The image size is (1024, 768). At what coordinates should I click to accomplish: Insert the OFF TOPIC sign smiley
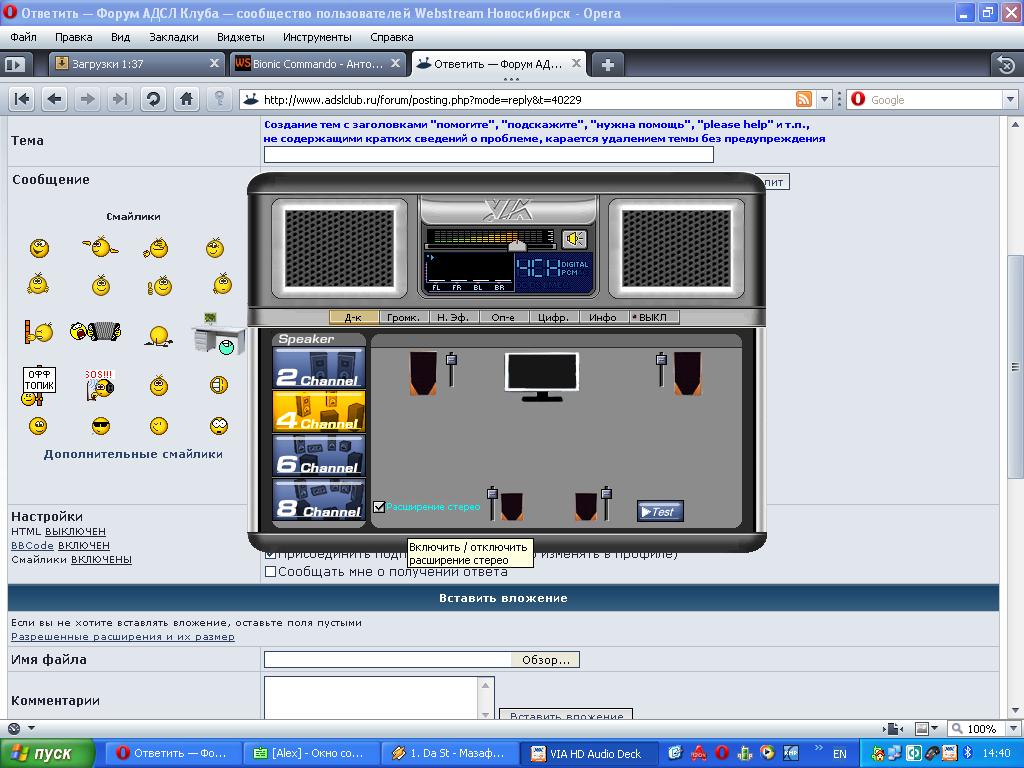point(39,386)
